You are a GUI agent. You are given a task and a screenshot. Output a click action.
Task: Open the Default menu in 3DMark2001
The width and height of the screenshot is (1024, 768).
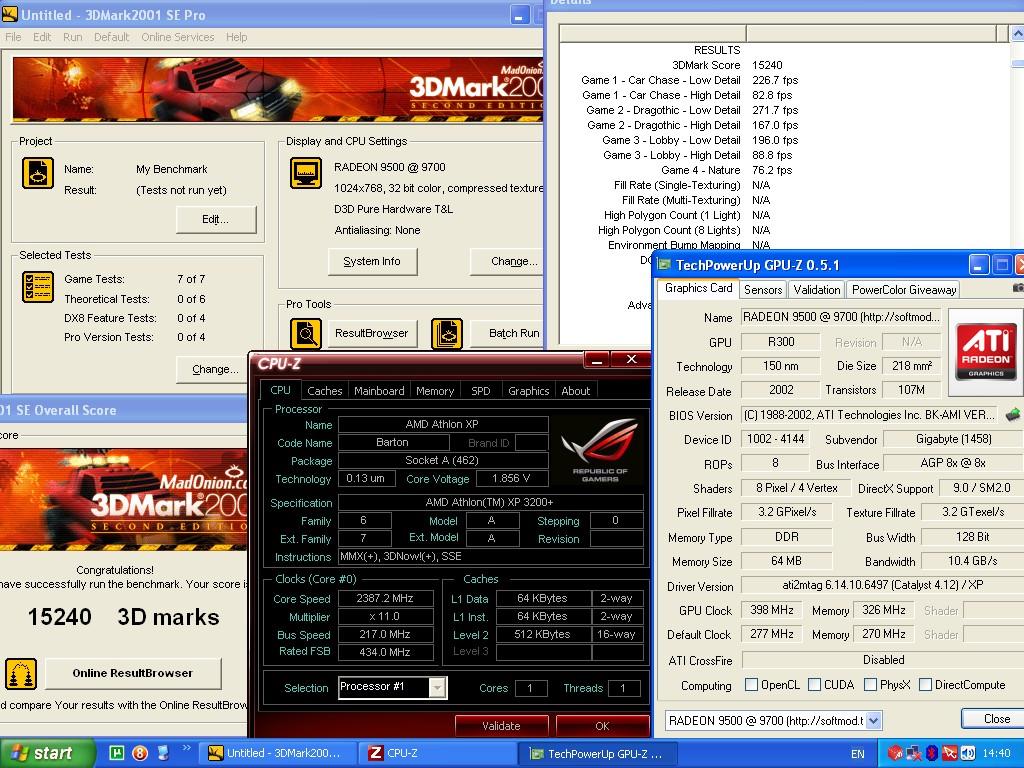(x=112, y=37)
